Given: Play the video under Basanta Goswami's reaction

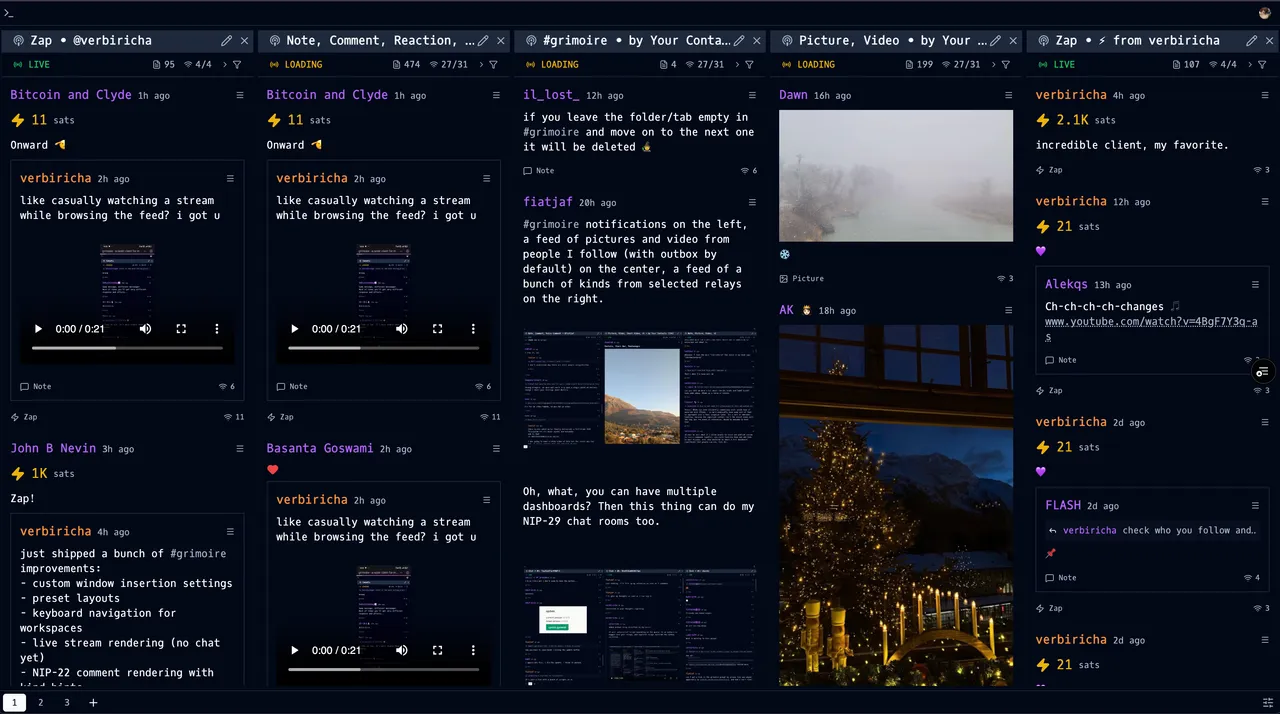Looking at the screenshot, I should [294, 650].
